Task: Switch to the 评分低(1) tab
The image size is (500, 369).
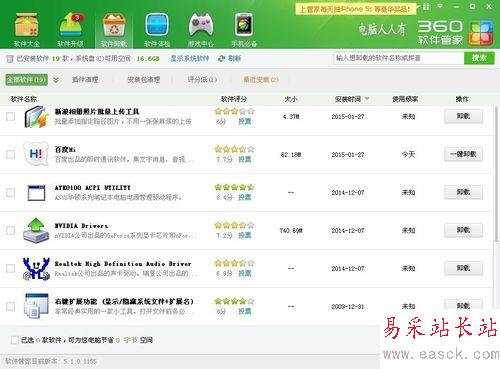Action: [202, 80]
